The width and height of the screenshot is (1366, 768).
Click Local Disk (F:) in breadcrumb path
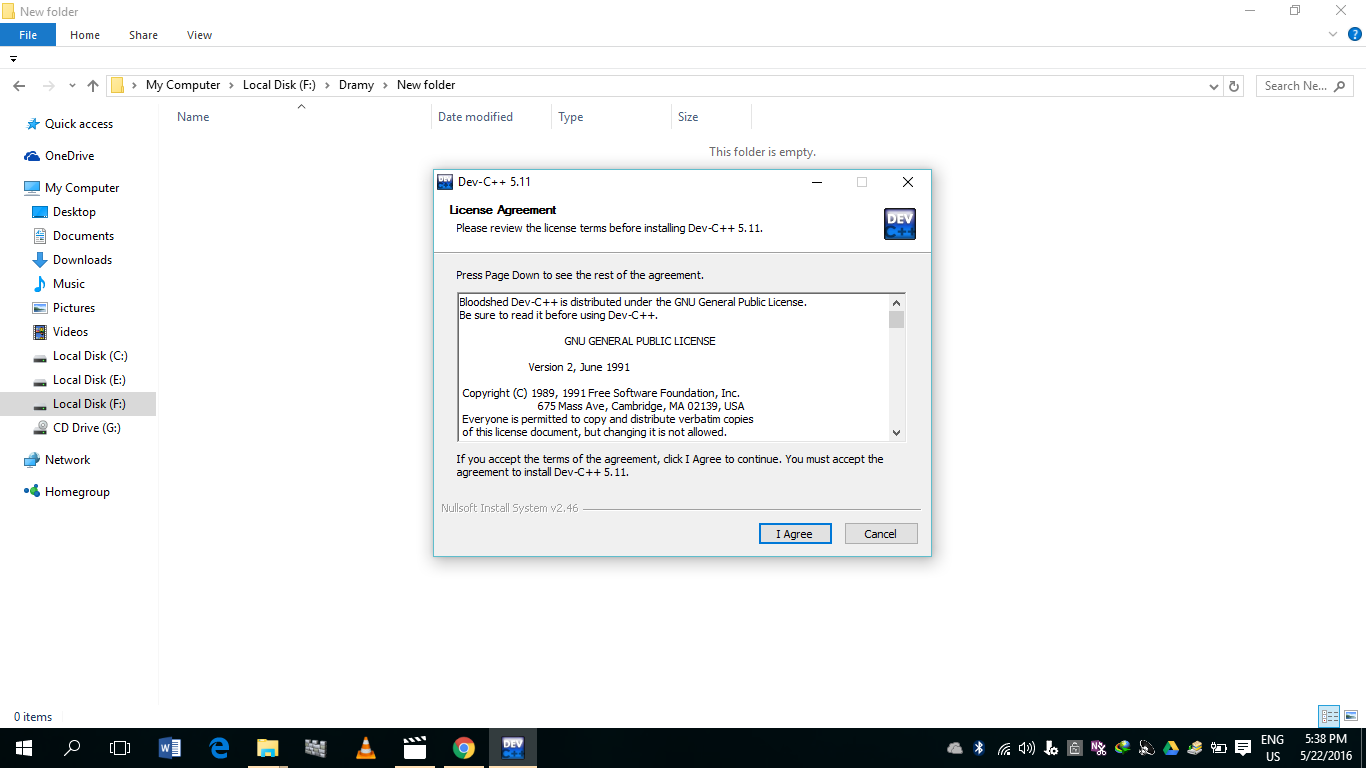coord(279,85)
